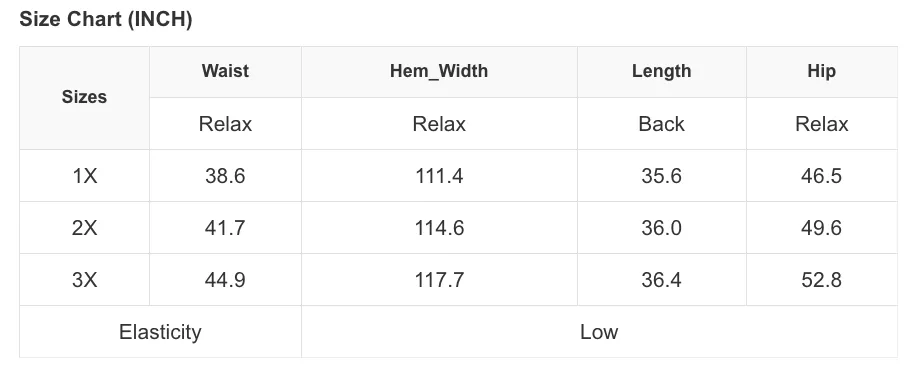The width and height of the screenshot is (924, 378).
Task: Click the 52.8 hip value
Action: [x=821, y=280]
